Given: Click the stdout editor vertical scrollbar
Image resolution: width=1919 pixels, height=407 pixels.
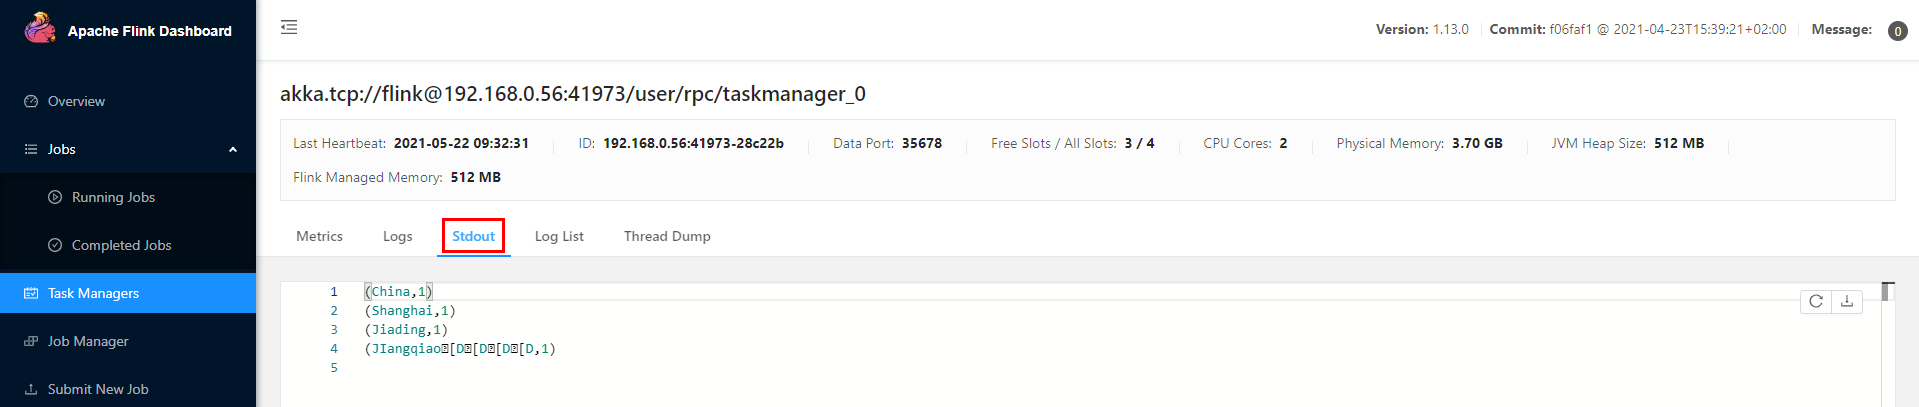Looking at the screenshot, I should click(x=1888, y=344).
